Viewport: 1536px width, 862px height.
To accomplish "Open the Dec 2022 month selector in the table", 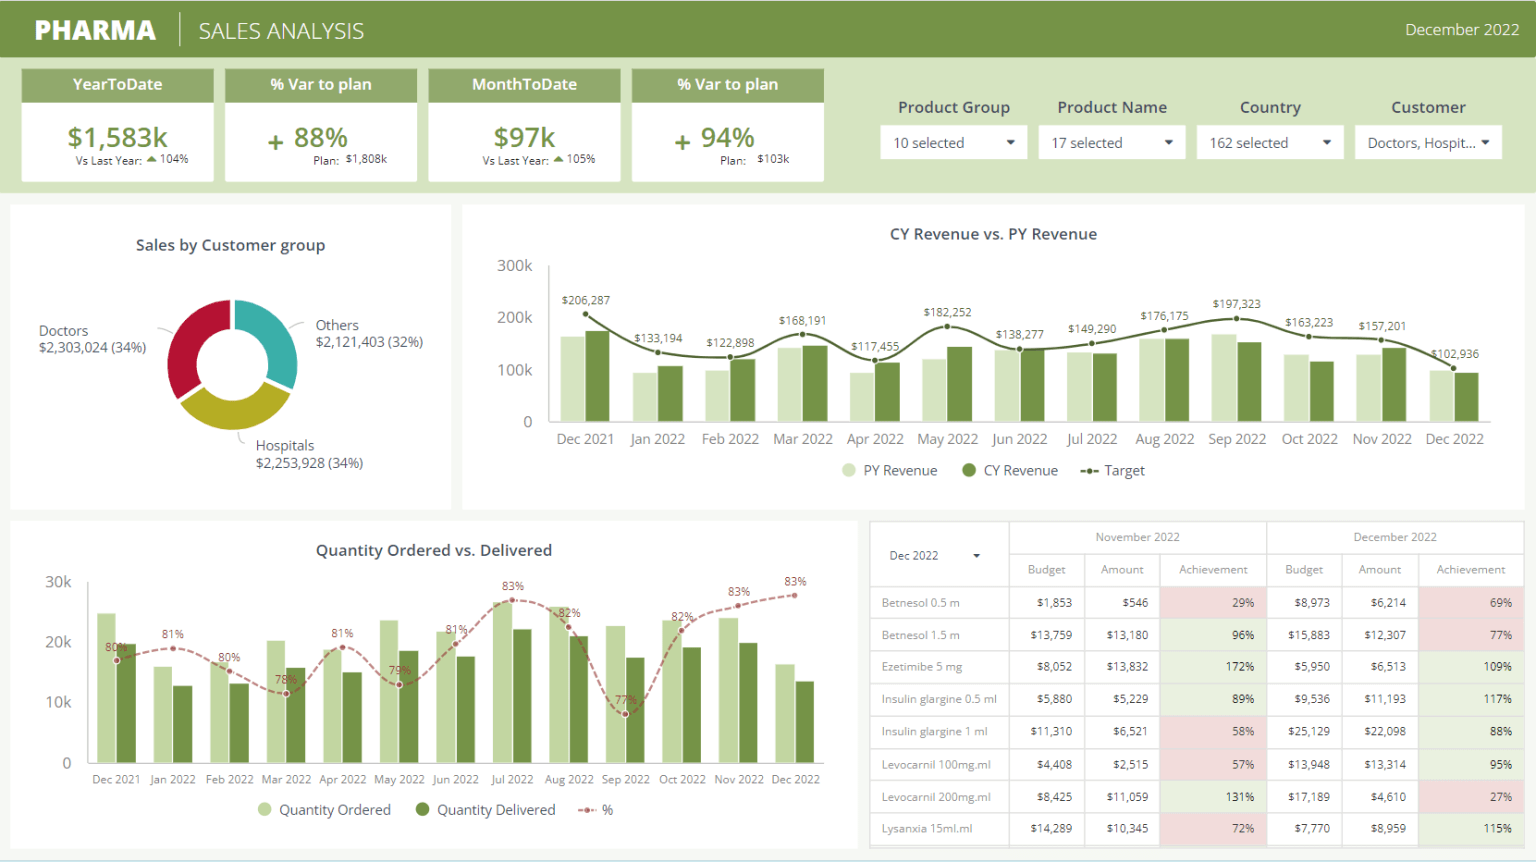I will coord(934,555).
